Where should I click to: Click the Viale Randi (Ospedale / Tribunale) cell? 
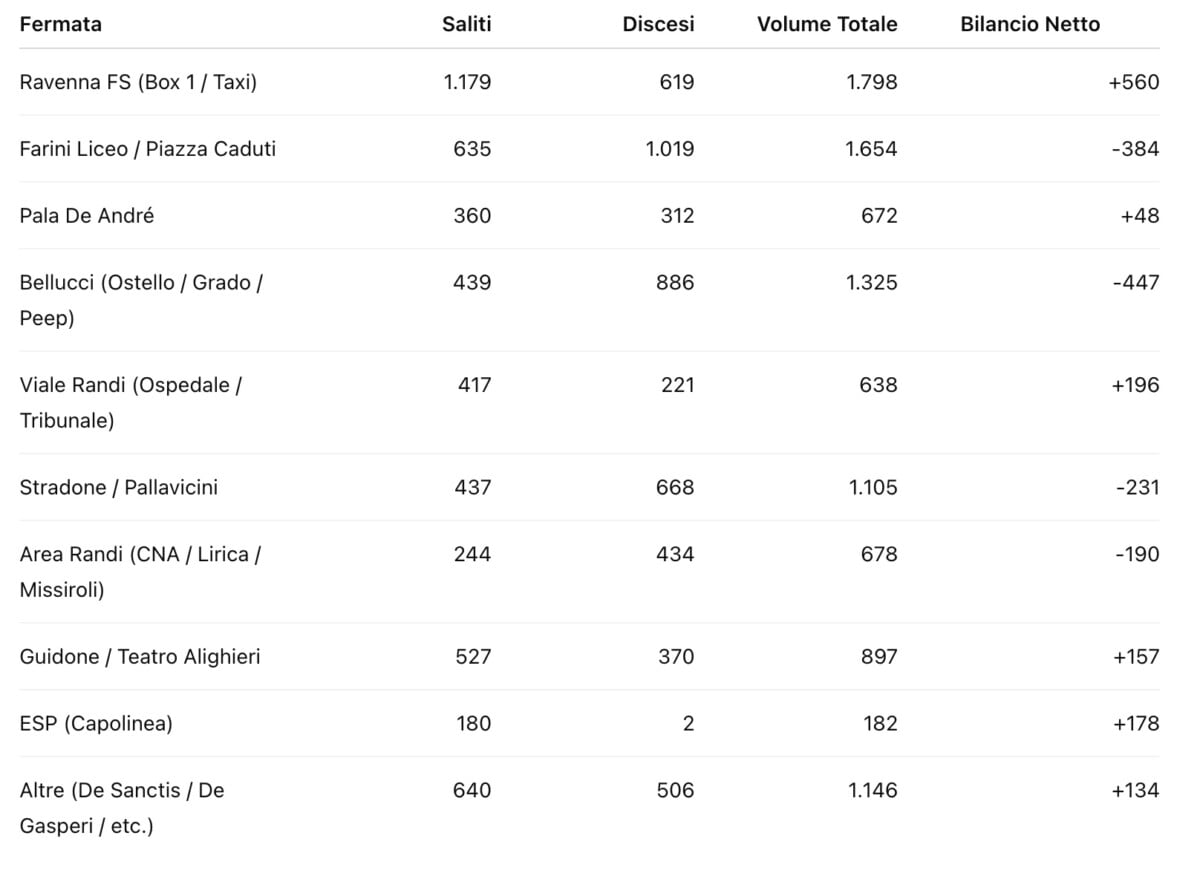(131, 403)
